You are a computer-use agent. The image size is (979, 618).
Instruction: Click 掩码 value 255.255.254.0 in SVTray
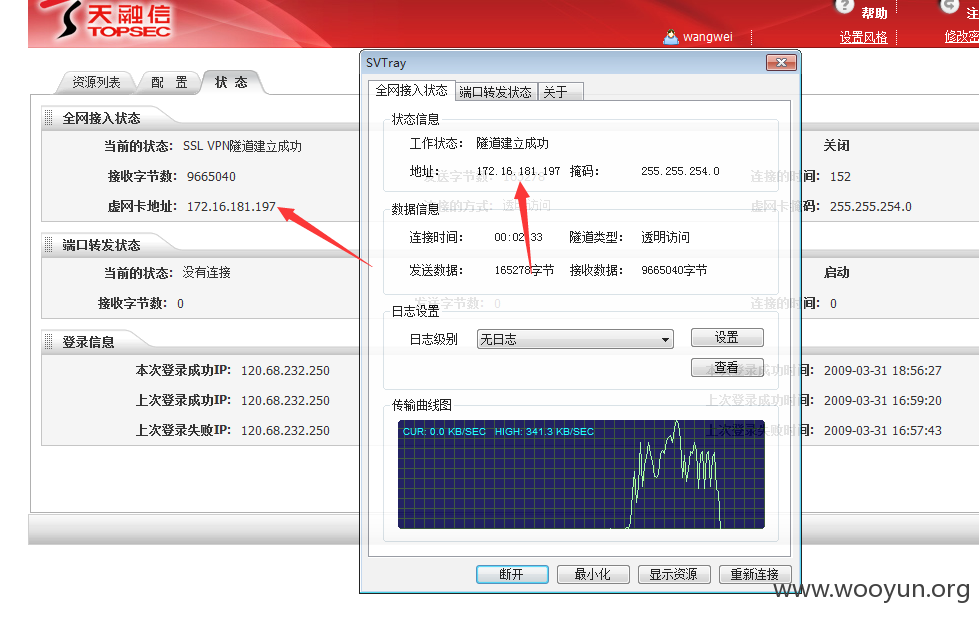pyautogui.click(x=680, y=171)
